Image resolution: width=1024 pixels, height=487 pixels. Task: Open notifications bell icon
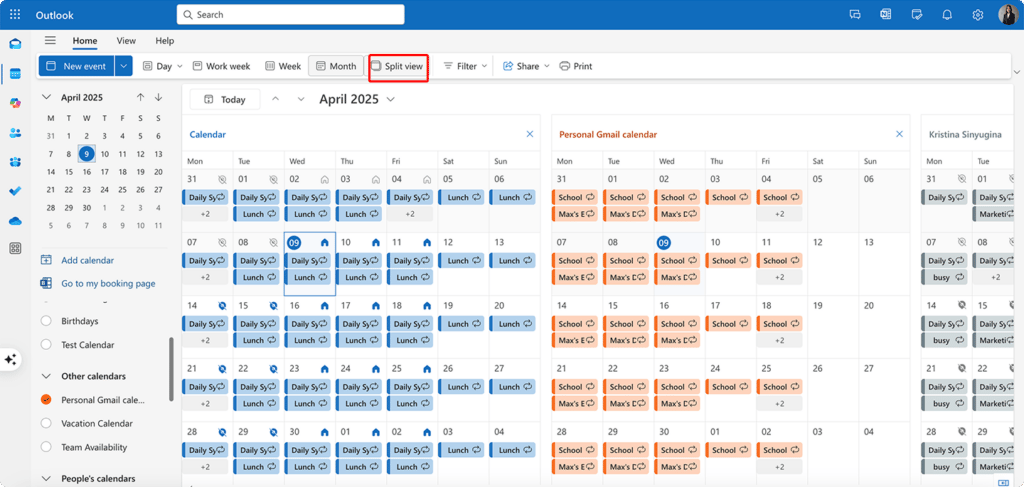(x=946, y=14)
